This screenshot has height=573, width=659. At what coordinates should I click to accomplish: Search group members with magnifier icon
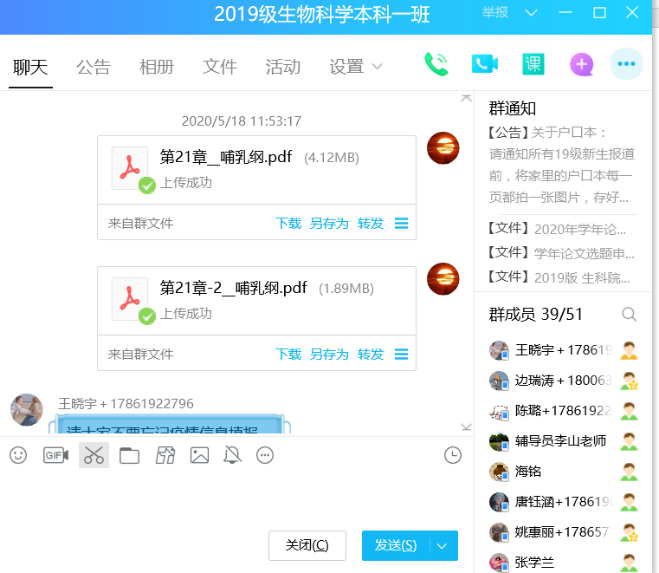(629, 314)
